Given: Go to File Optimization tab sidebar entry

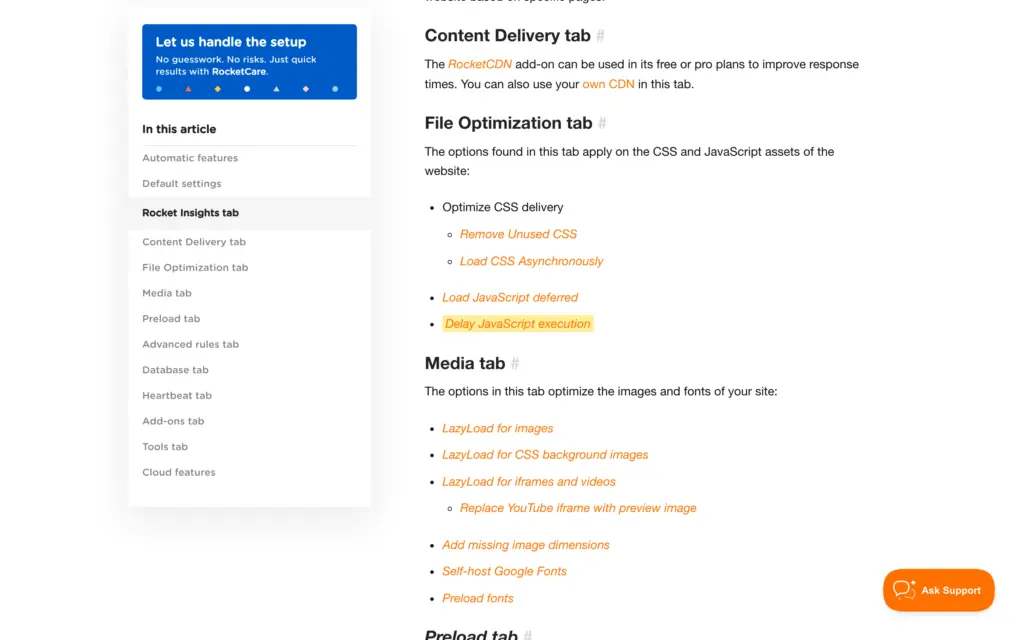Looking at the screenshot, I should tap(195, 267).
